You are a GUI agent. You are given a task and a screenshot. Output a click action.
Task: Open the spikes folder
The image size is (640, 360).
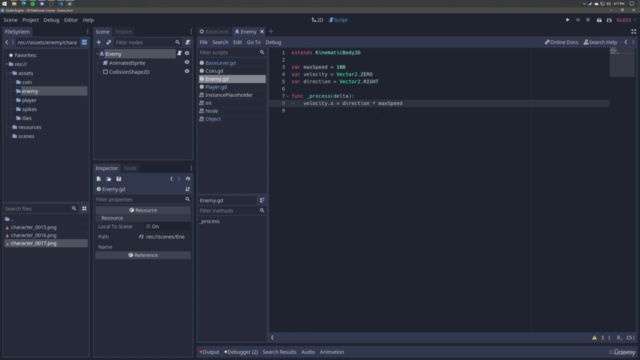[x=29, y=109]
